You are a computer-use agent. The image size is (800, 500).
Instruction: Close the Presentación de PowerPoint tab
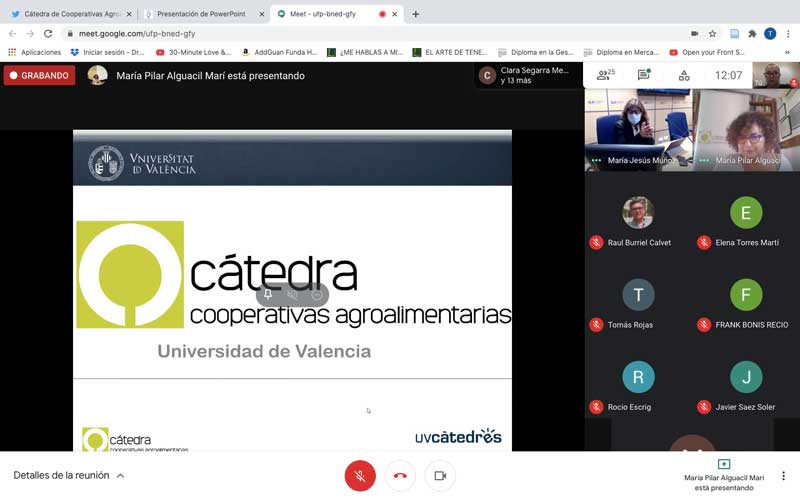click(x=261, y=14)
